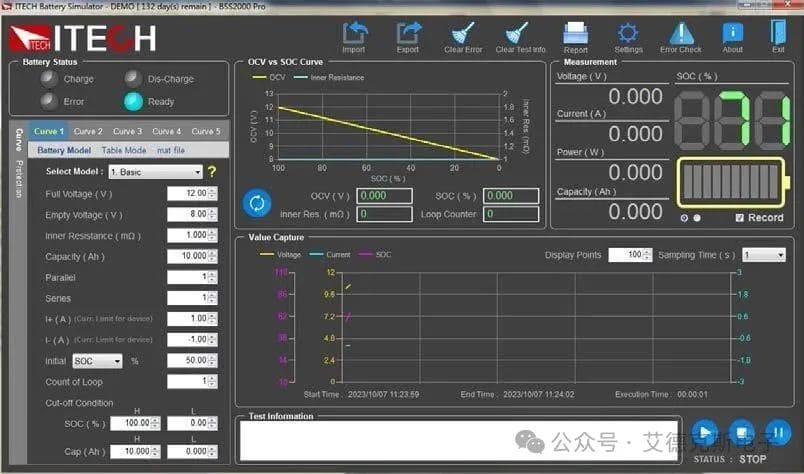
Task: Select the second radio button beside Record
Action: [697, 217]
